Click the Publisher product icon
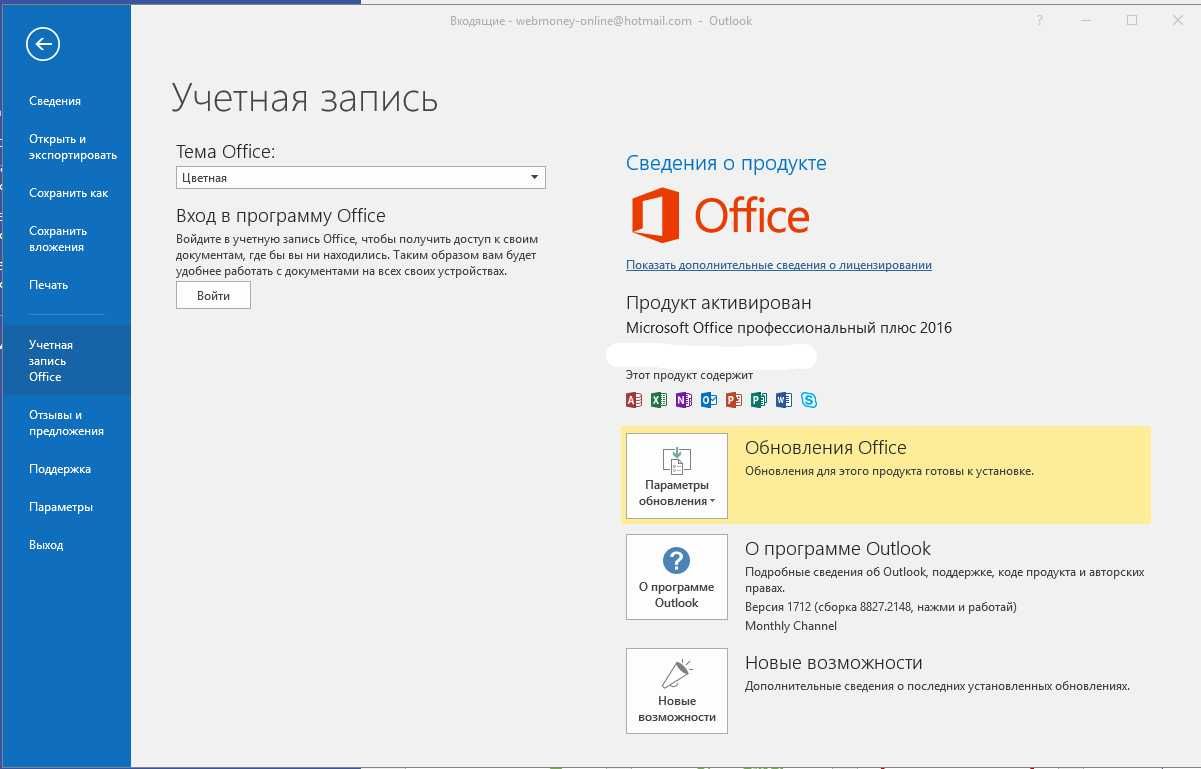The width and height of the screenshot is (1201, 769). point(758,400)
